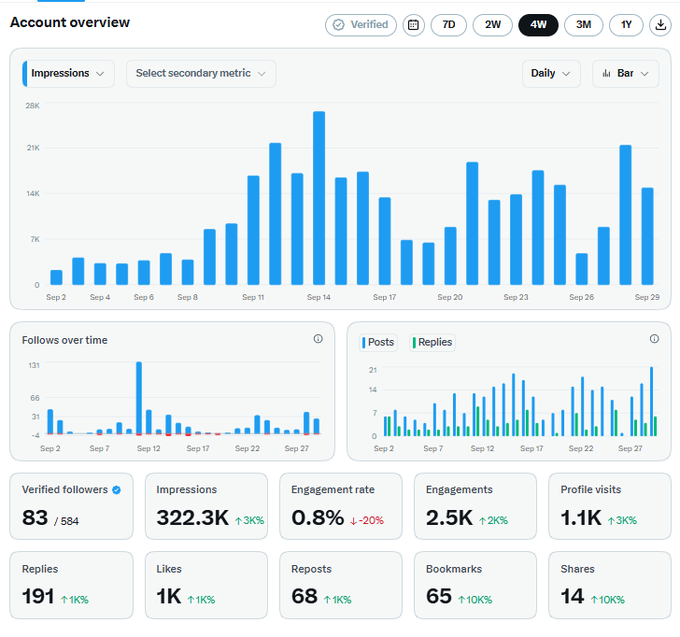Select the 1Y time range
680x637 pixels.
coord(626,25)
